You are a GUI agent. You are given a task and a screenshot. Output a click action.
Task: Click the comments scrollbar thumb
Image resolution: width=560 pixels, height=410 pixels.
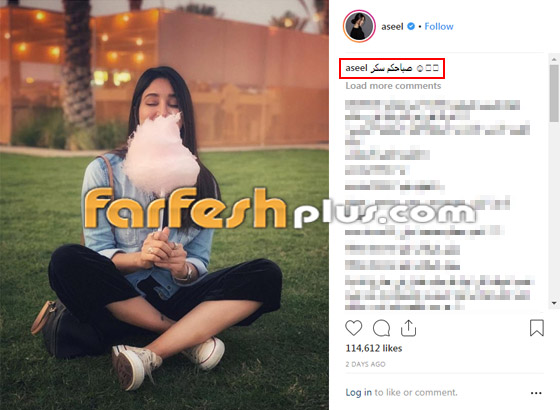[x=554, y=93]
